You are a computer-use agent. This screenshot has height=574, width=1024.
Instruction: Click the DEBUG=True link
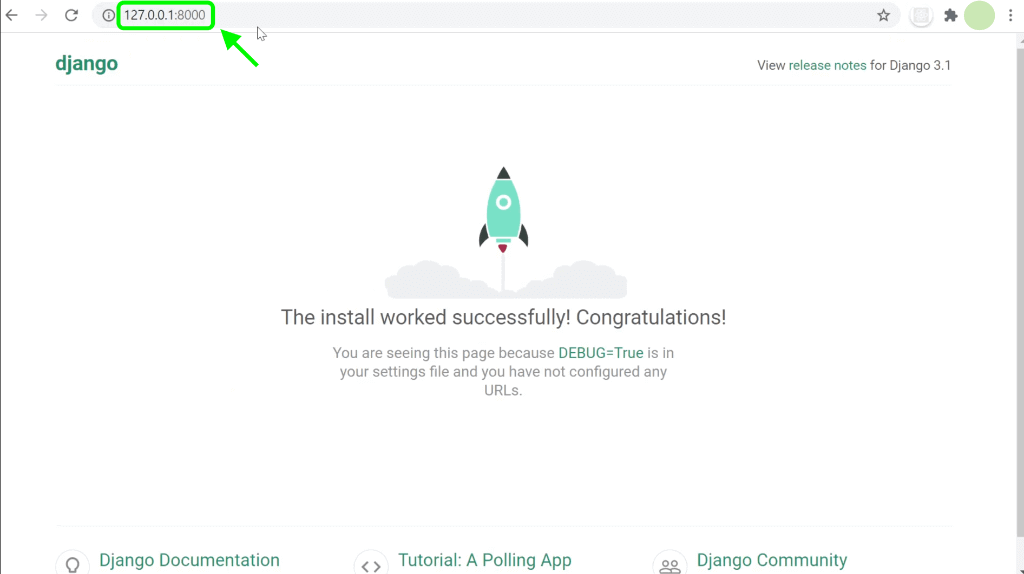pos(601,353)
